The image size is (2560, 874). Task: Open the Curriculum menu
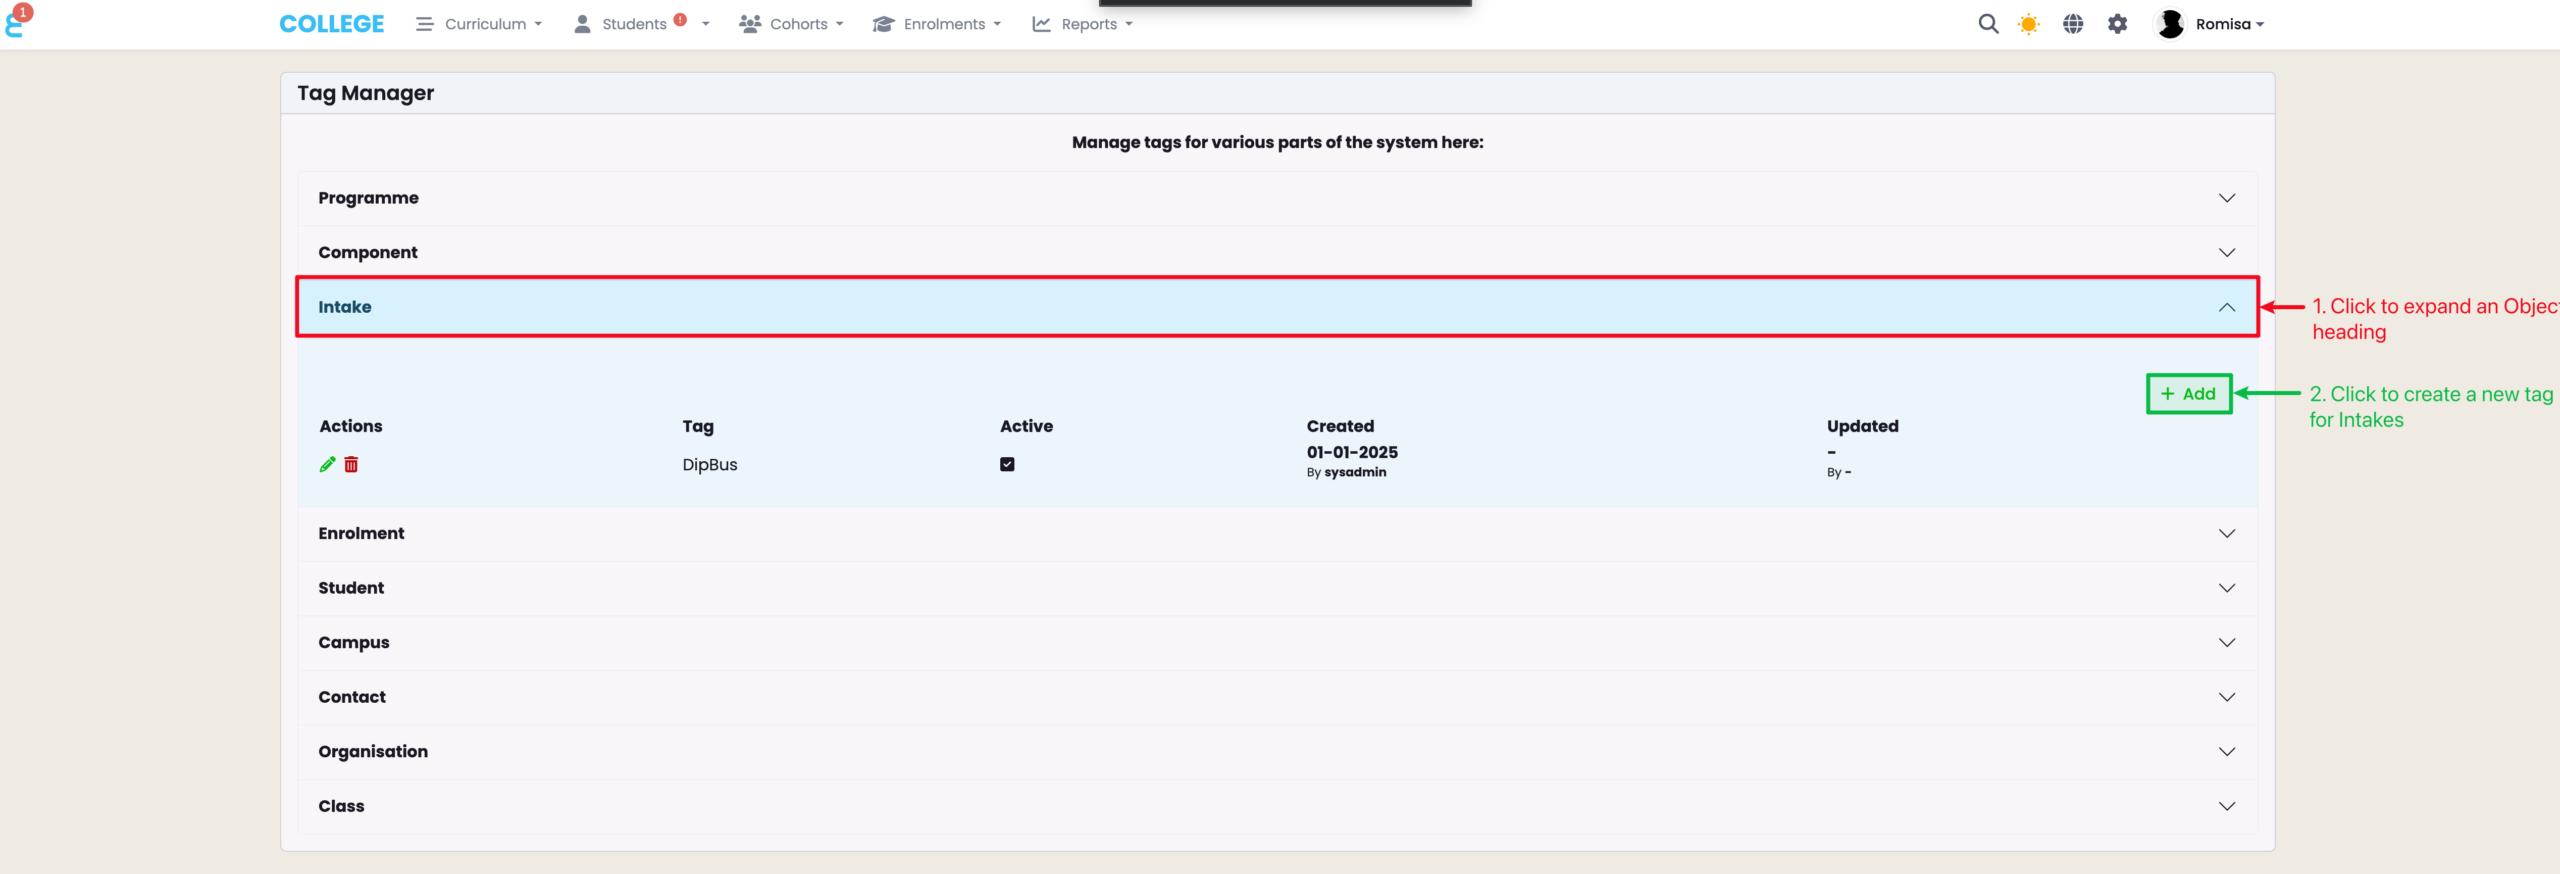[480, 24]
